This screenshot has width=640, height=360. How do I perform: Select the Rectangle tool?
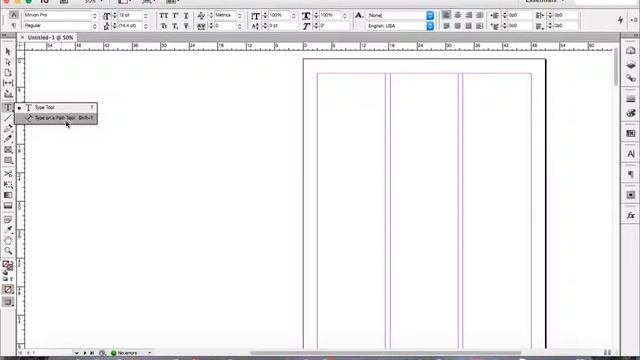coord(8,160)
